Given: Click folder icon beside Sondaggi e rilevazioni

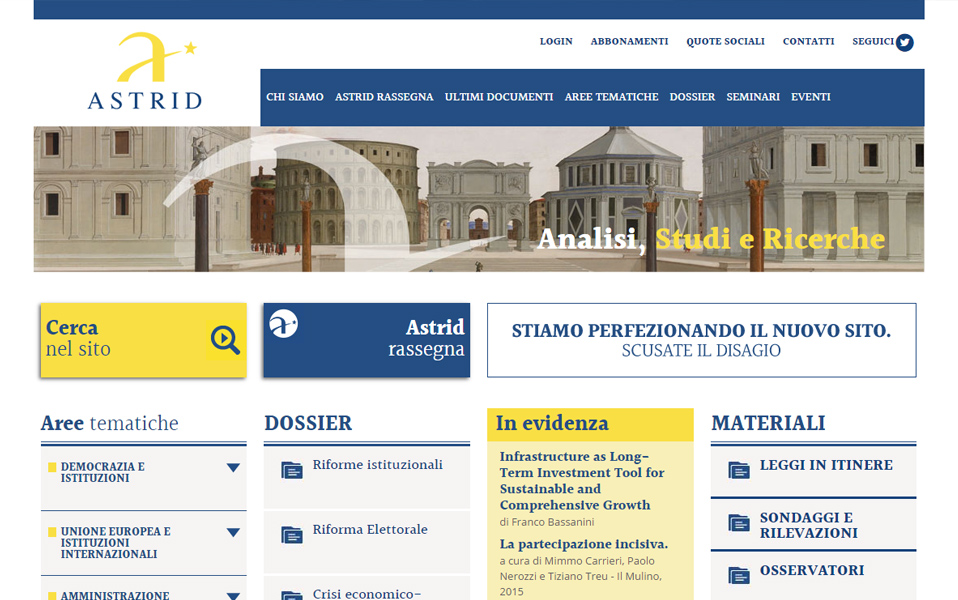Looking at the screenshot, I should pos(739,523).
